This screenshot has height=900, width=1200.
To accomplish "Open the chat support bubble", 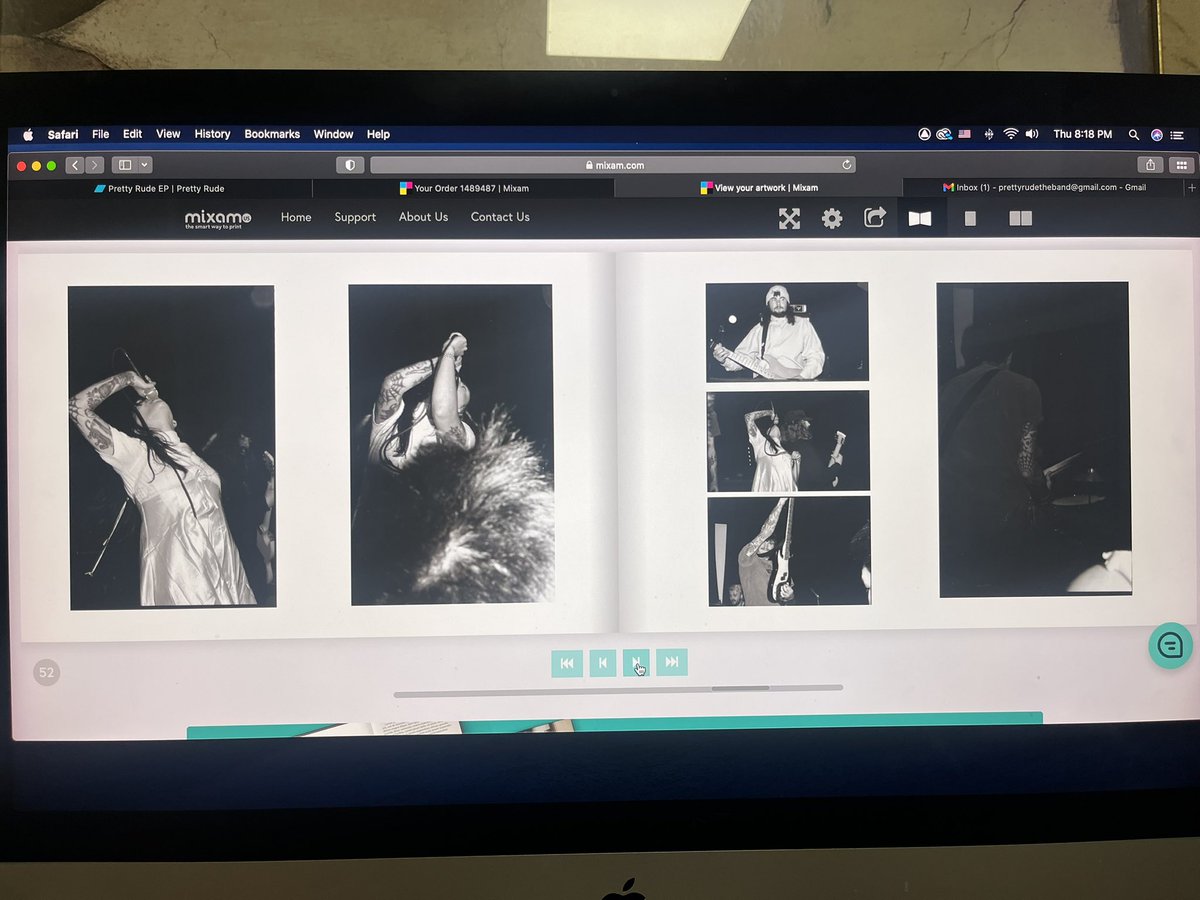I will 1171,646.
